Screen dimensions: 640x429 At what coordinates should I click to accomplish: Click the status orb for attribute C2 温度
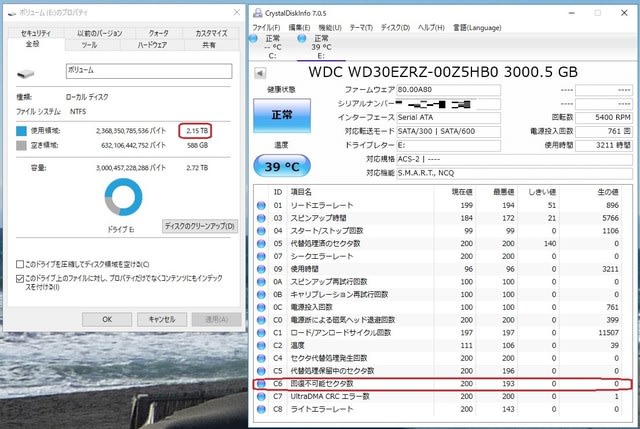pyautogui.click(x=261, y=345)
